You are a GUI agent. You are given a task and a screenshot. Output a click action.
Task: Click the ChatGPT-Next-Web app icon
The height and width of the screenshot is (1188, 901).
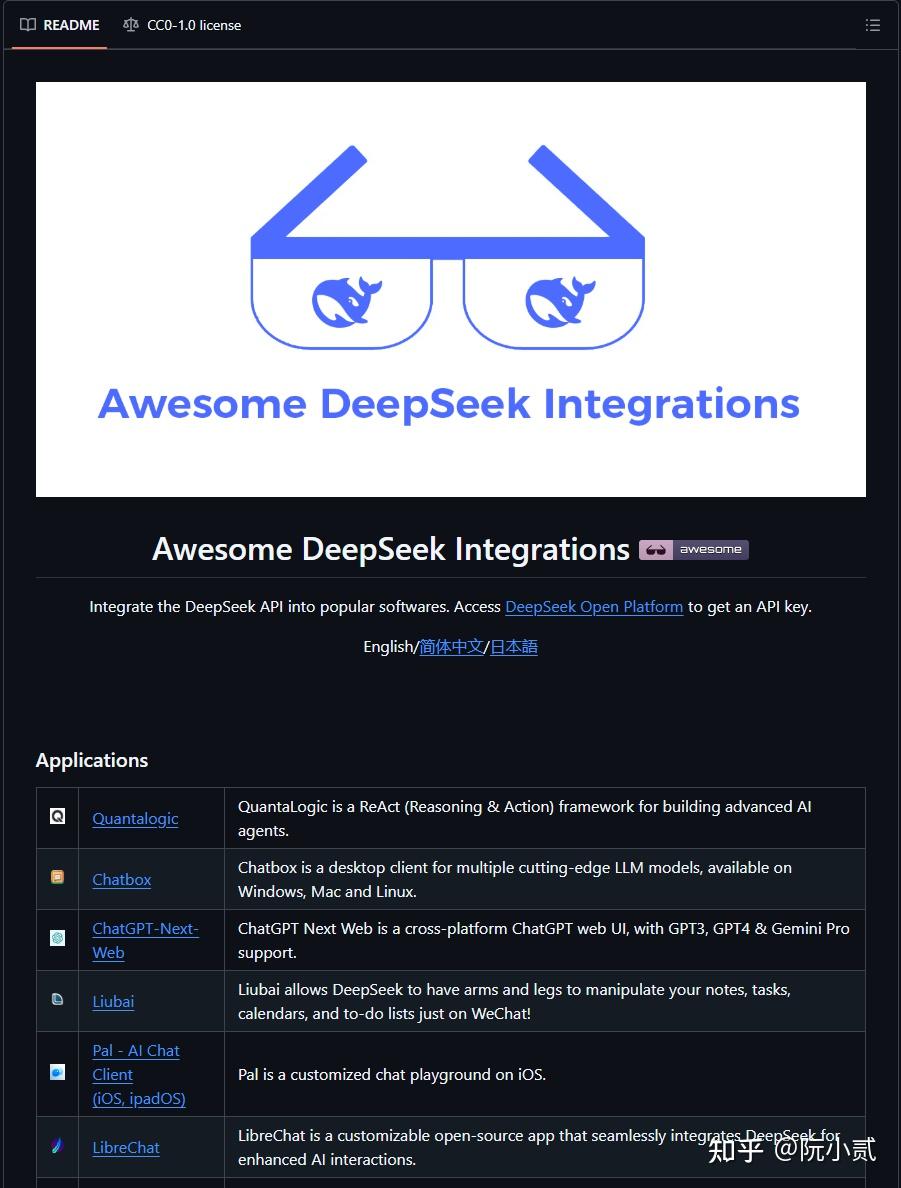click(57, 939)
